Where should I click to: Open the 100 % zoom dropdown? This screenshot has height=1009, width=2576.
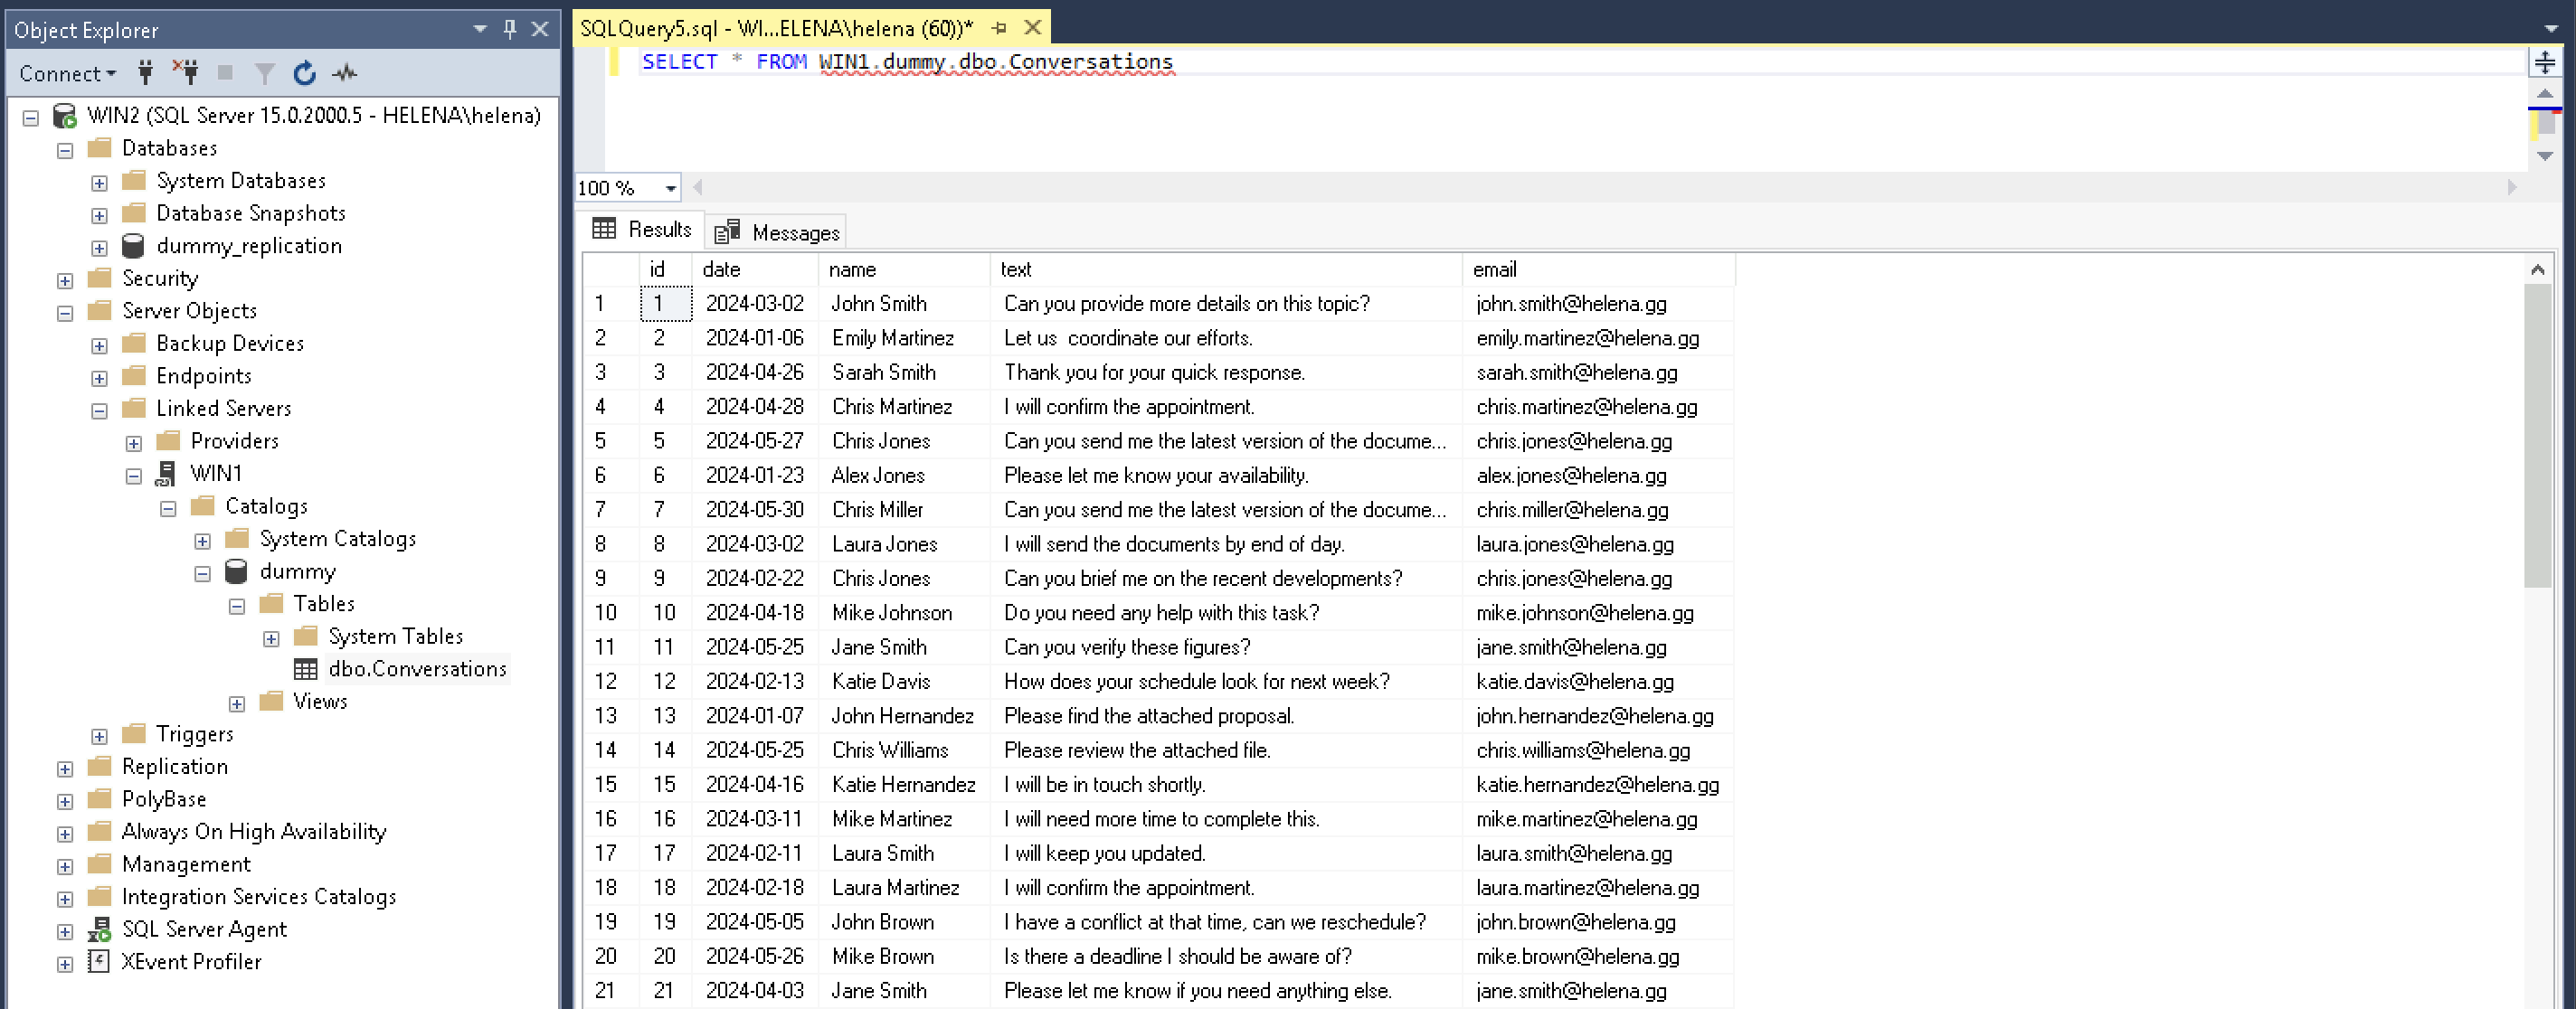pyautogui.click(x=670, y=188)
